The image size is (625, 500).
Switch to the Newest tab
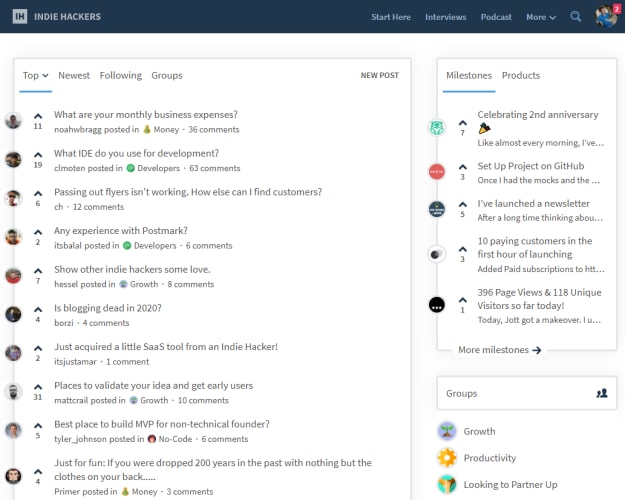pyautogui.click(x=74, y=75)
